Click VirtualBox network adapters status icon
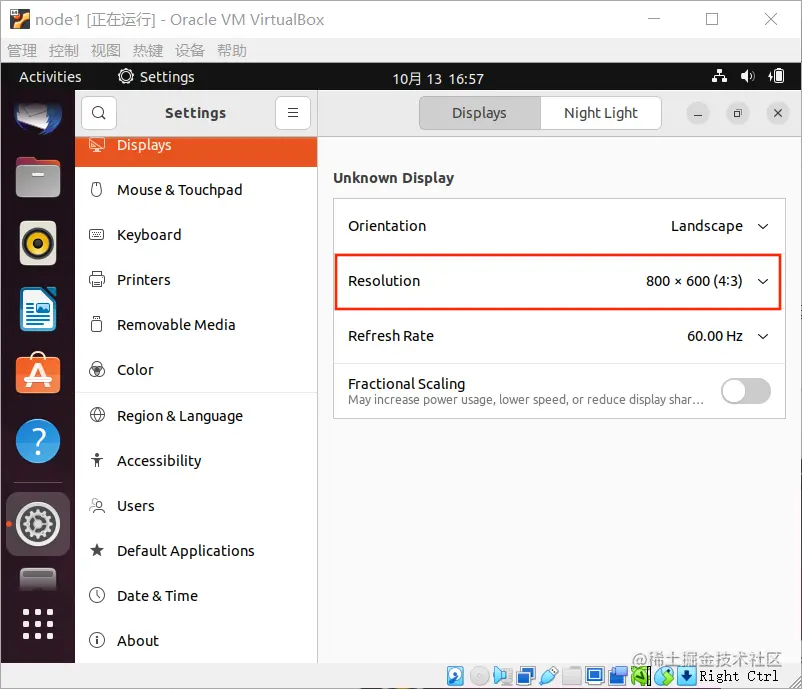Viewport: 802px width, 689px height. (x=526, y=676)
